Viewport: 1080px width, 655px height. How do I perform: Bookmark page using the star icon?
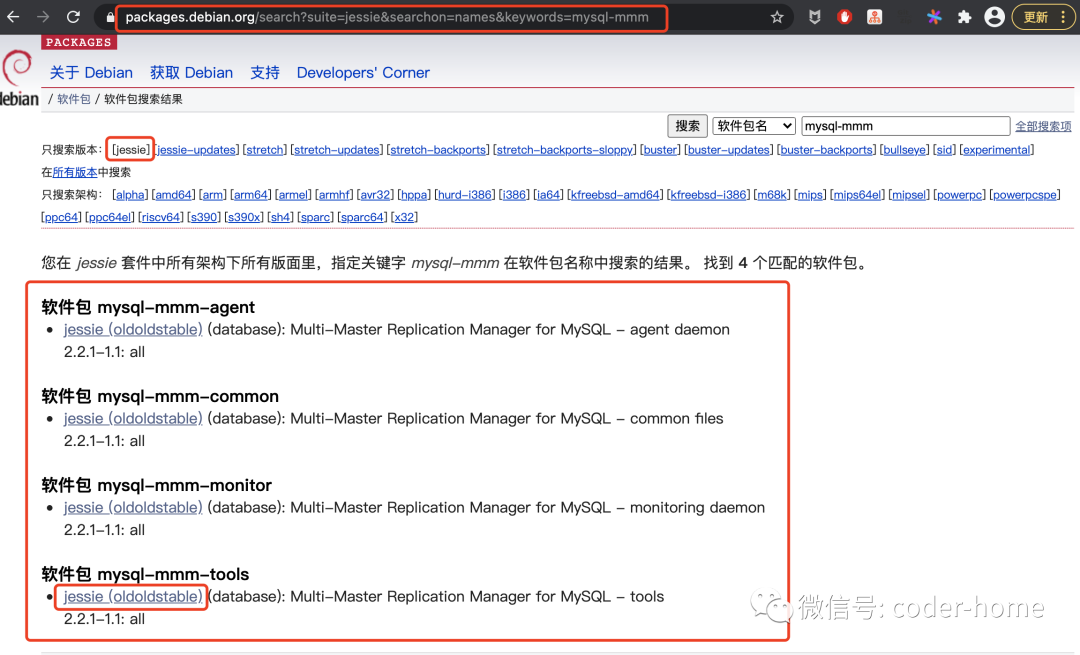pos(777,17)
